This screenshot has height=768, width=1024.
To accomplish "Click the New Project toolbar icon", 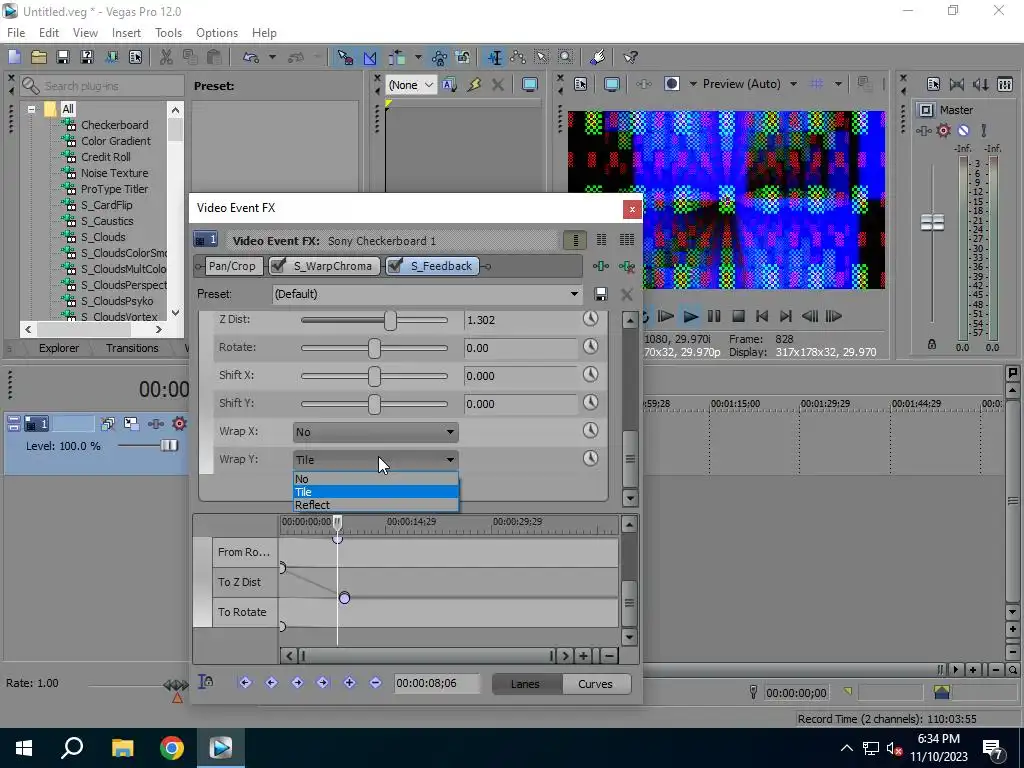I will pos(14,57).
